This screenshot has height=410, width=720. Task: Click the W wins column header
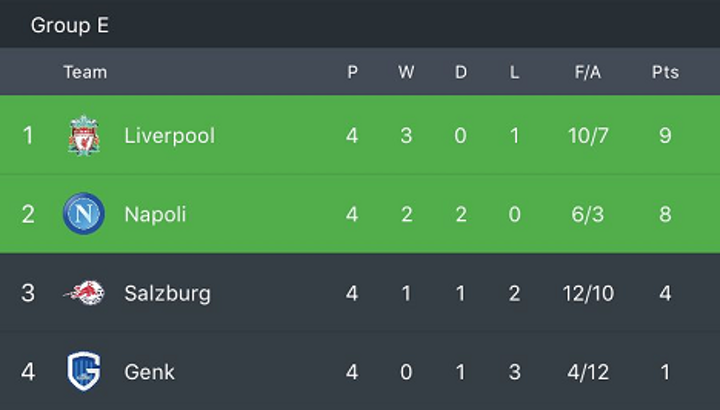click(406, 72)
